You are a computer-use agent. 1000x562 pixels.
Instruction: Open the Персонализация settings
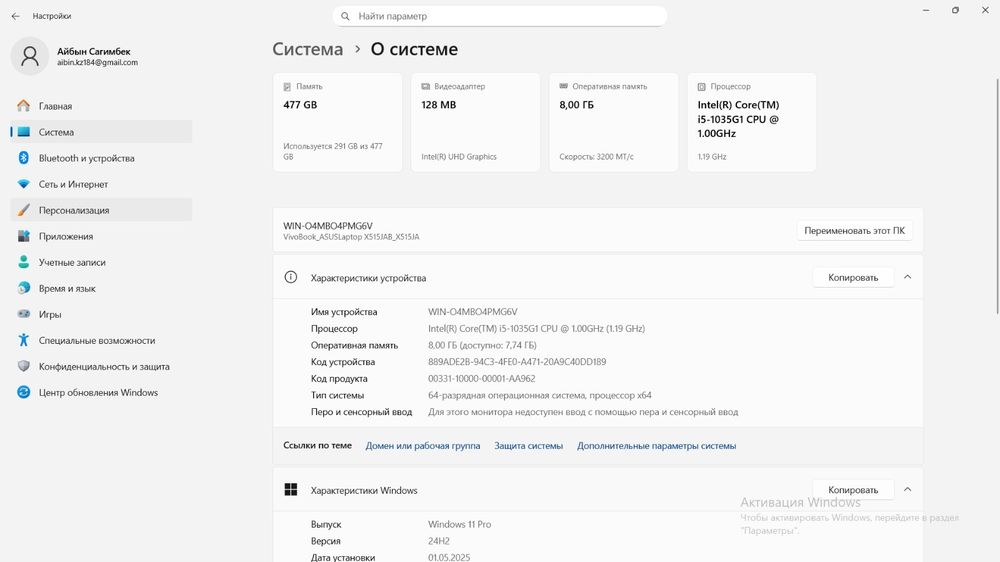74,210
